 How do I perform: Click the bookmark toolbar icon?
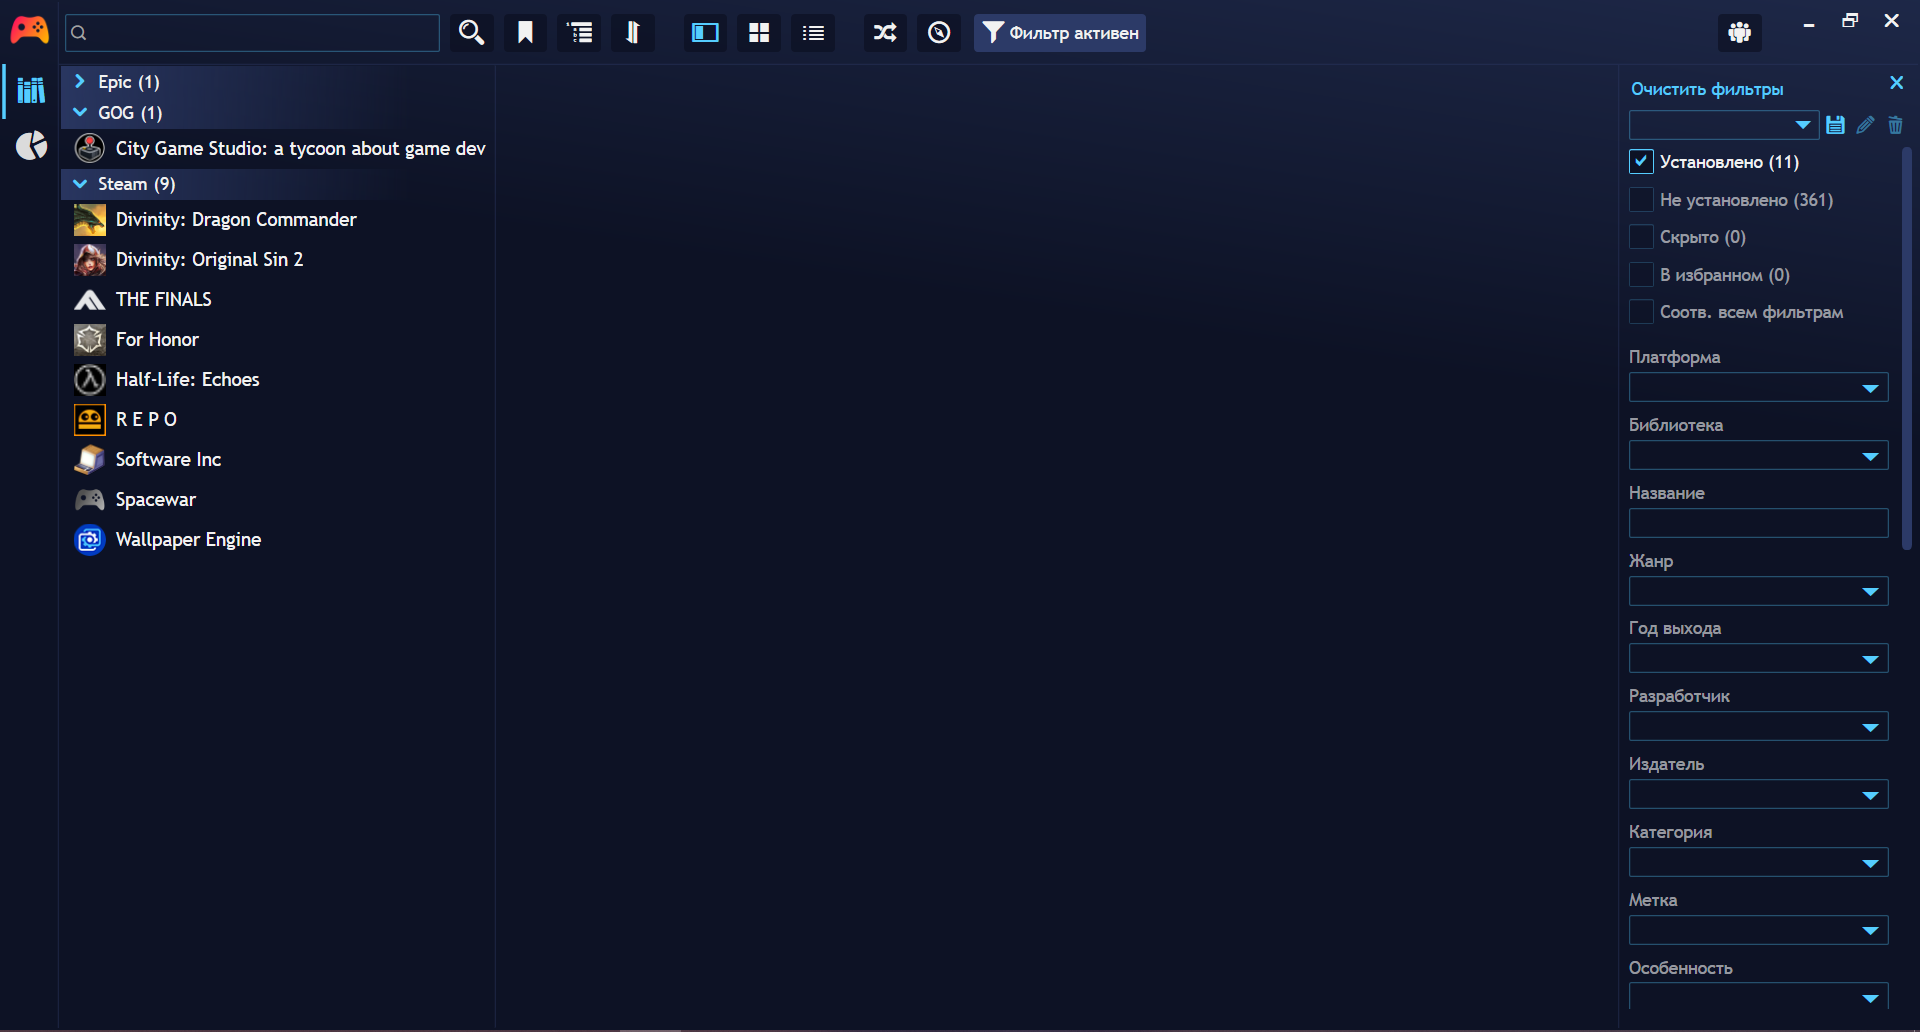[525, 33]
